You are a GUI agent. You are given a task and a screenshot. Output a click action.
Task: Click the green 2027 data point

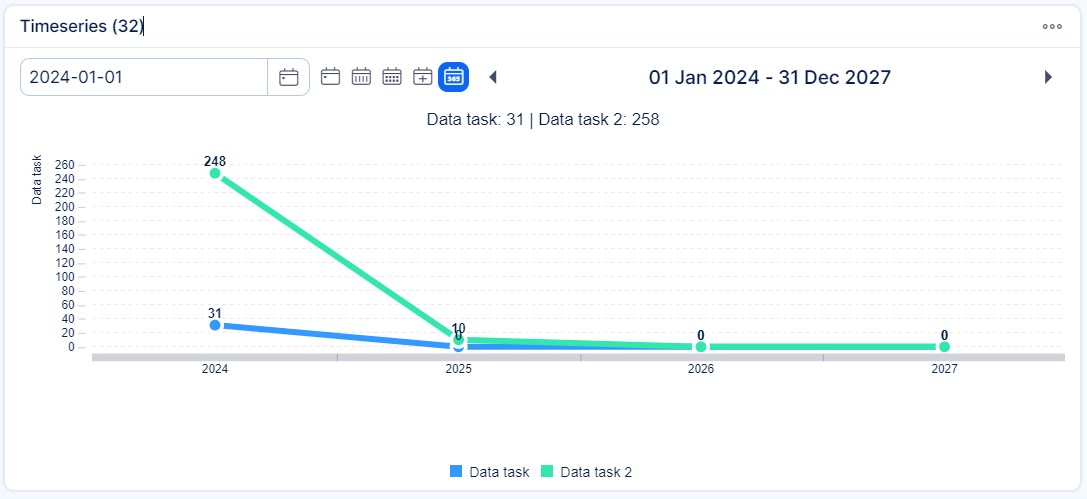944,347
